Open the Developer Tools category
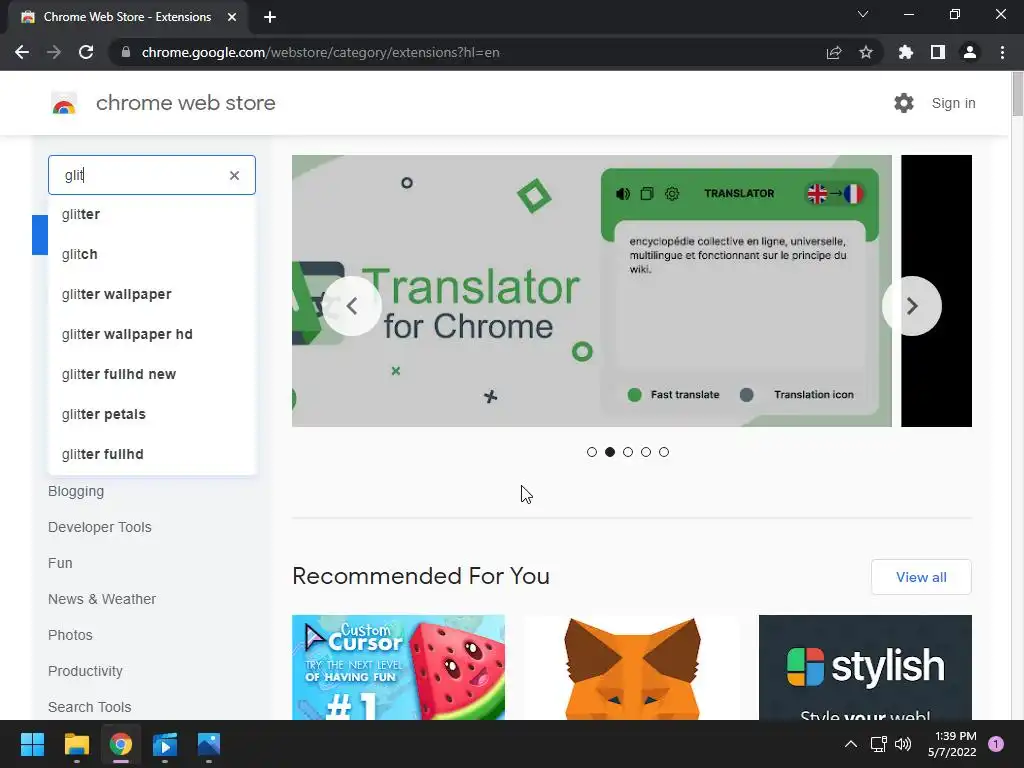The image size is (1024, 768). (99, 527)
